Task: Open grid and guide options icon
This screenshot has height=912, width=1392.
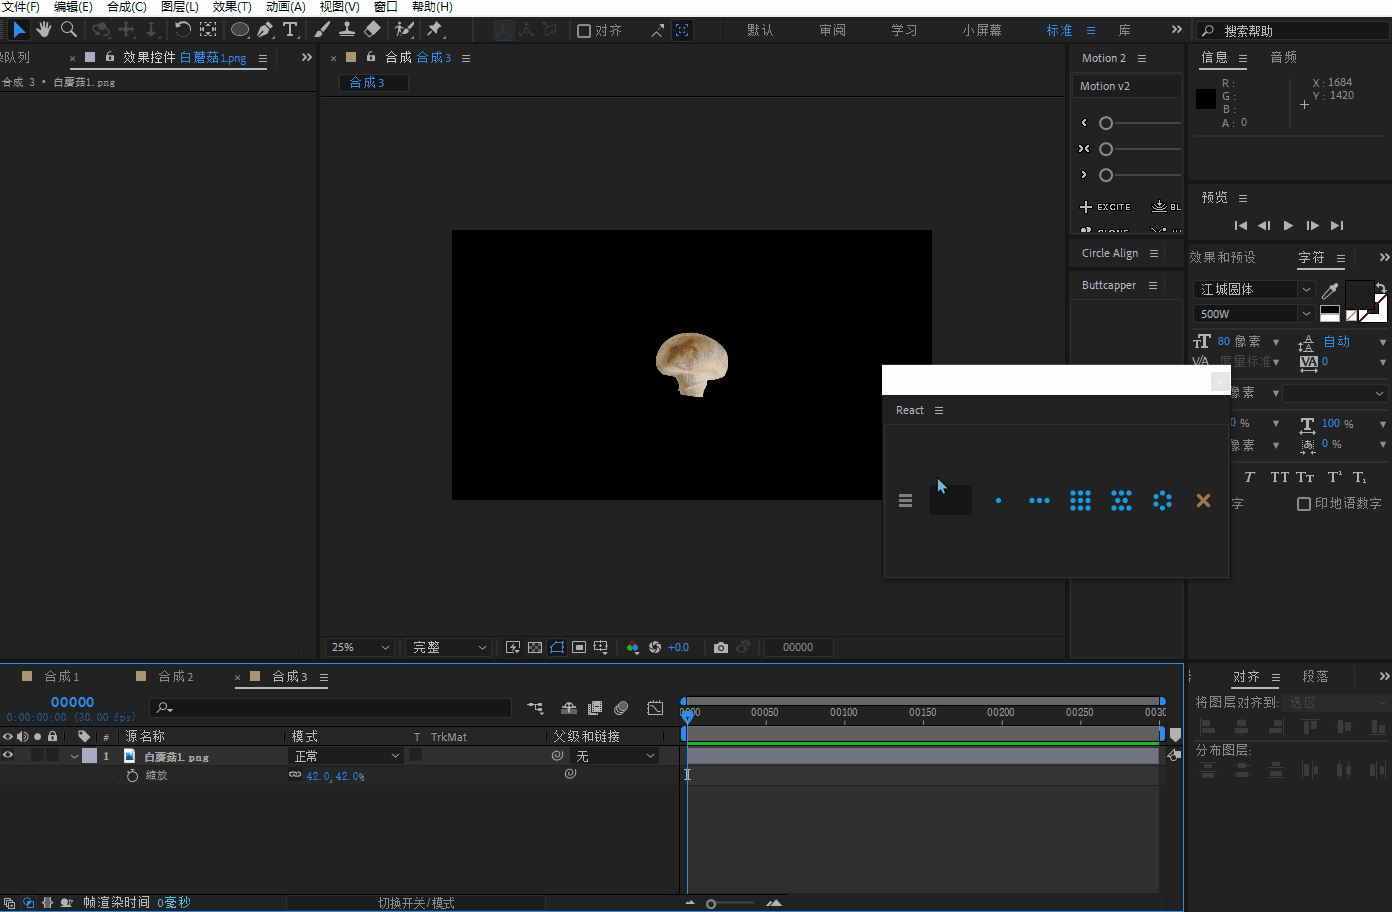Action: click(x=601, y=647)
